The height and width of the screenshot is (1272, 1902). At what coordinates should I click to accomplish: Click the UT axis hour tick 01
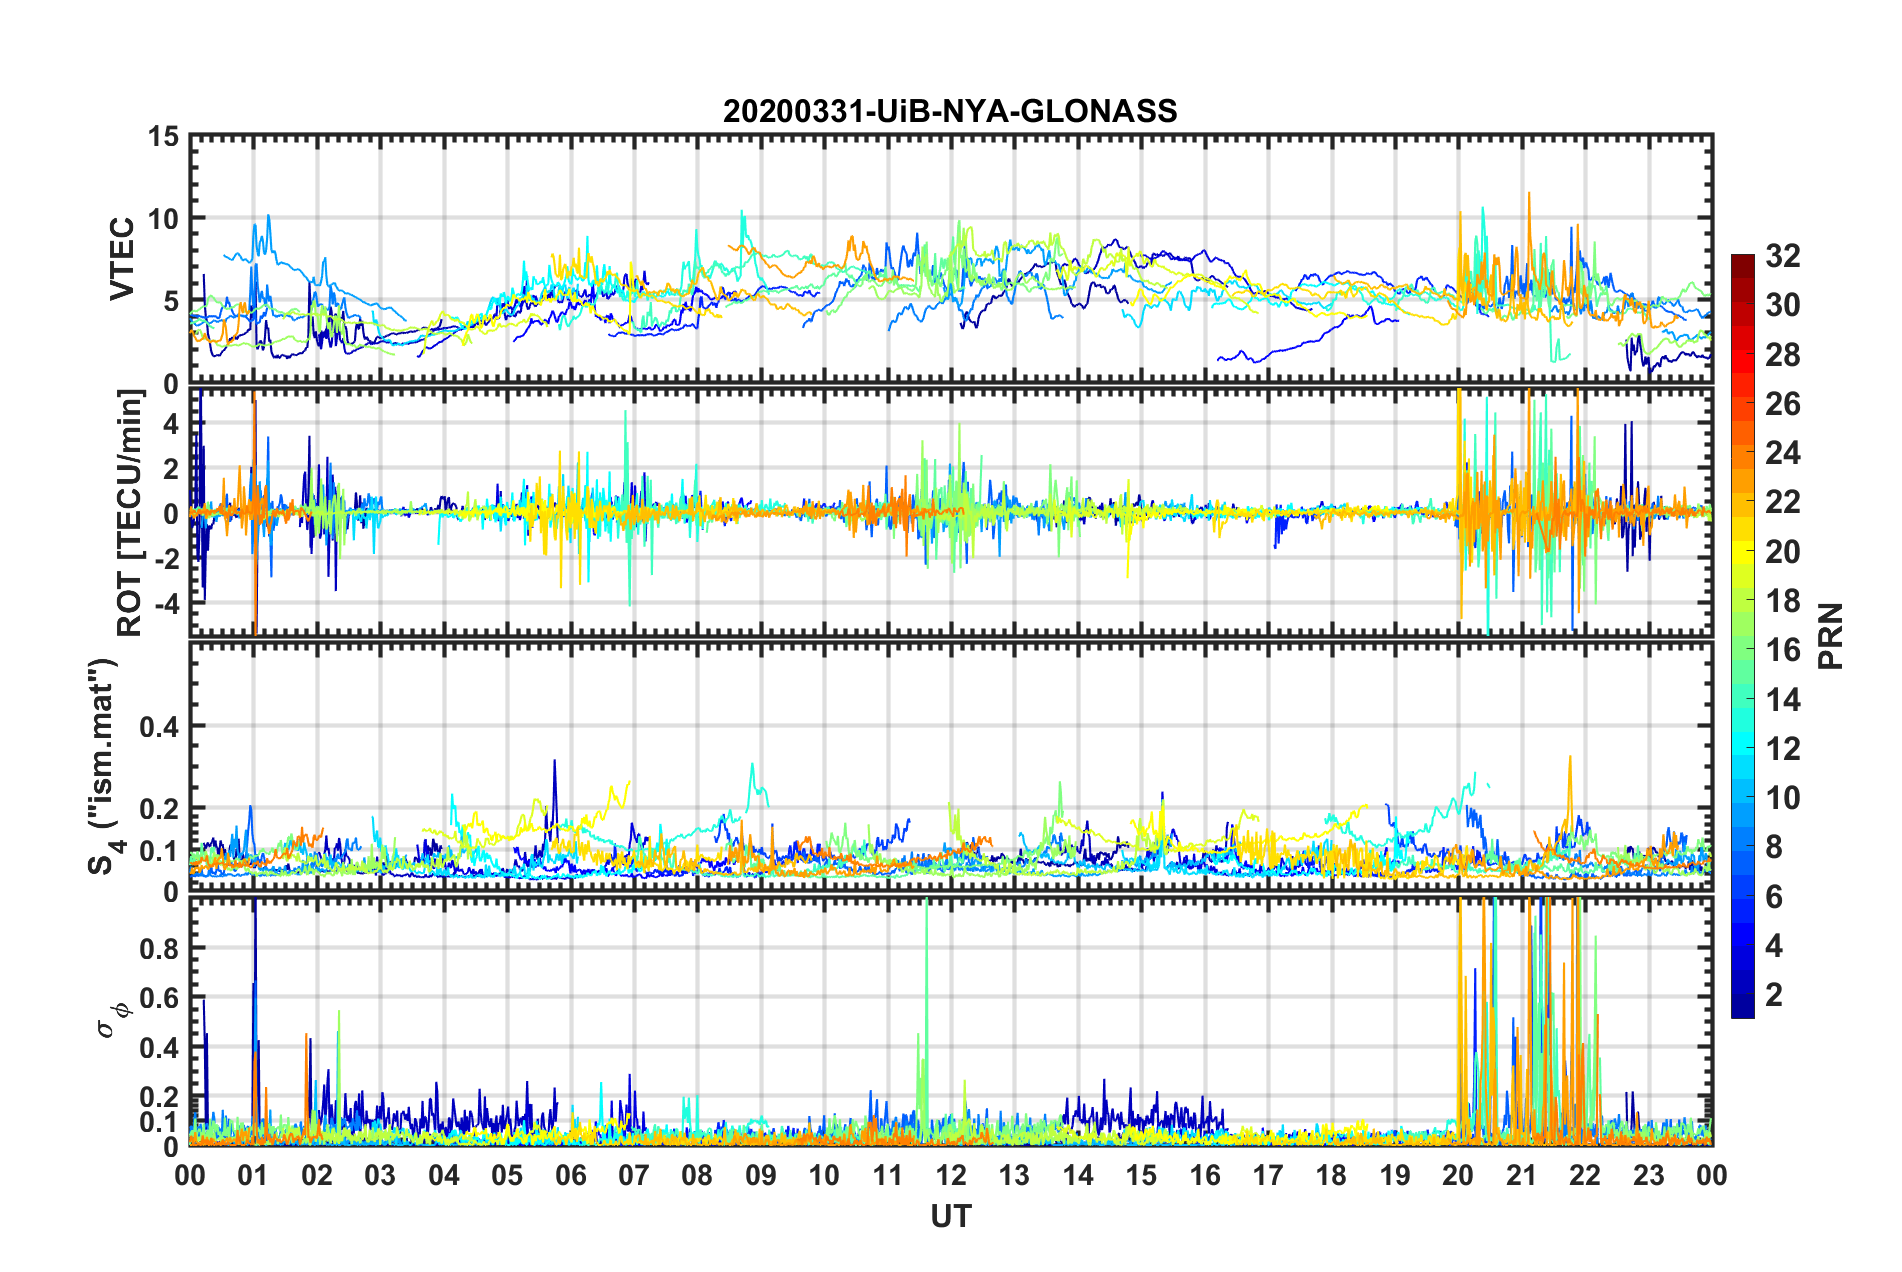[x=253, y=1176]
